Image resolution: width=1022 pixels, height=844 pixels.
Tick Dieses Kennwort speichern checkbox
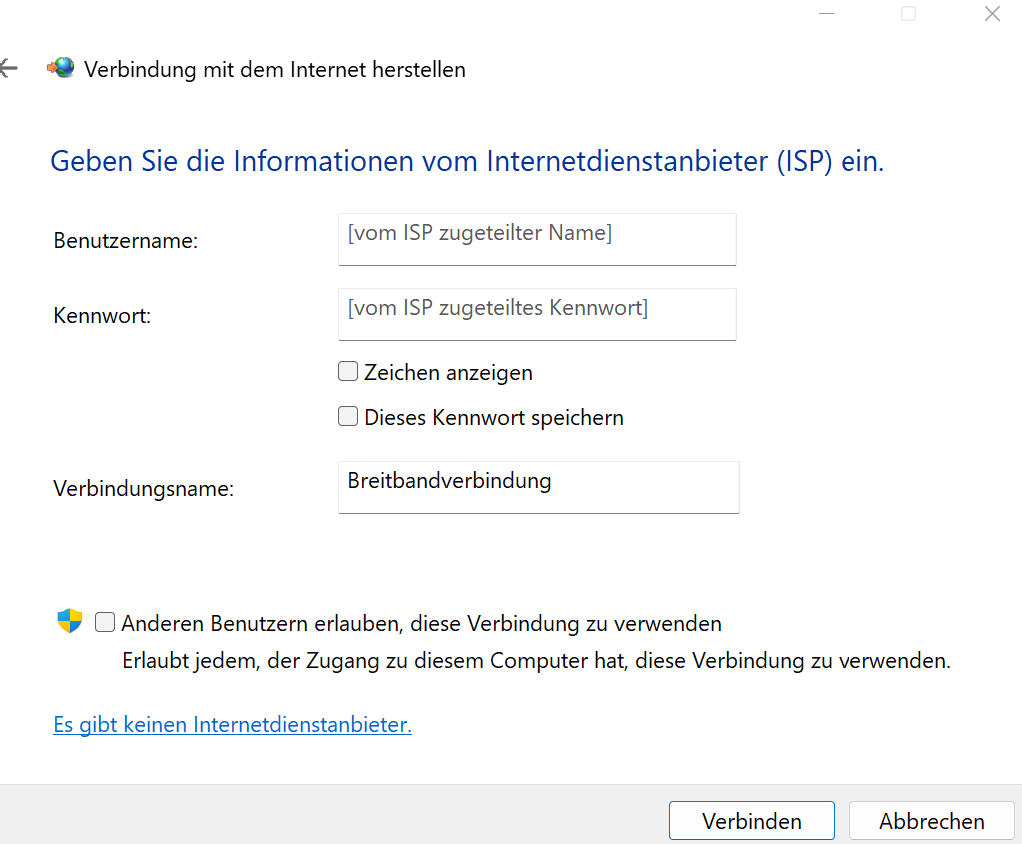[348, 416]
